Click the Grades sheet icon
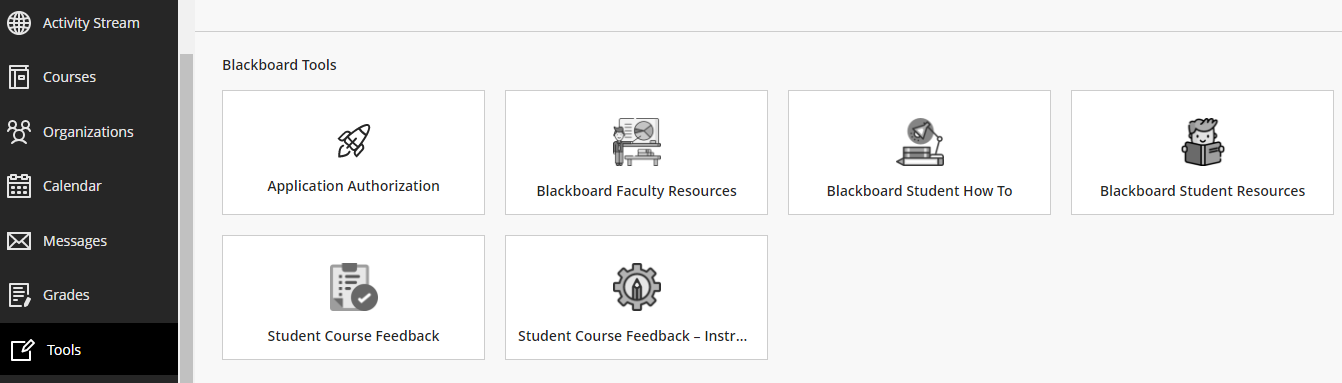 tap(19, 295)
